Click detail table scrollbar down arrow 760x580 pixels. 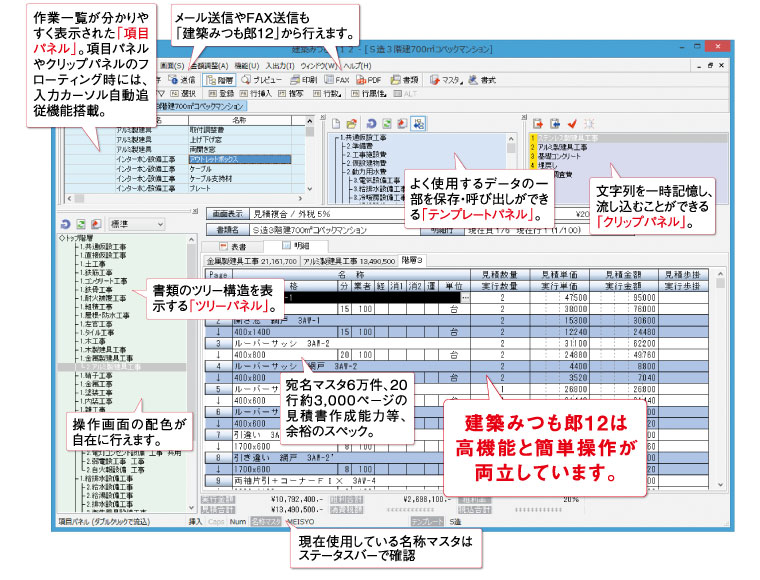click(x=720, y=484)
